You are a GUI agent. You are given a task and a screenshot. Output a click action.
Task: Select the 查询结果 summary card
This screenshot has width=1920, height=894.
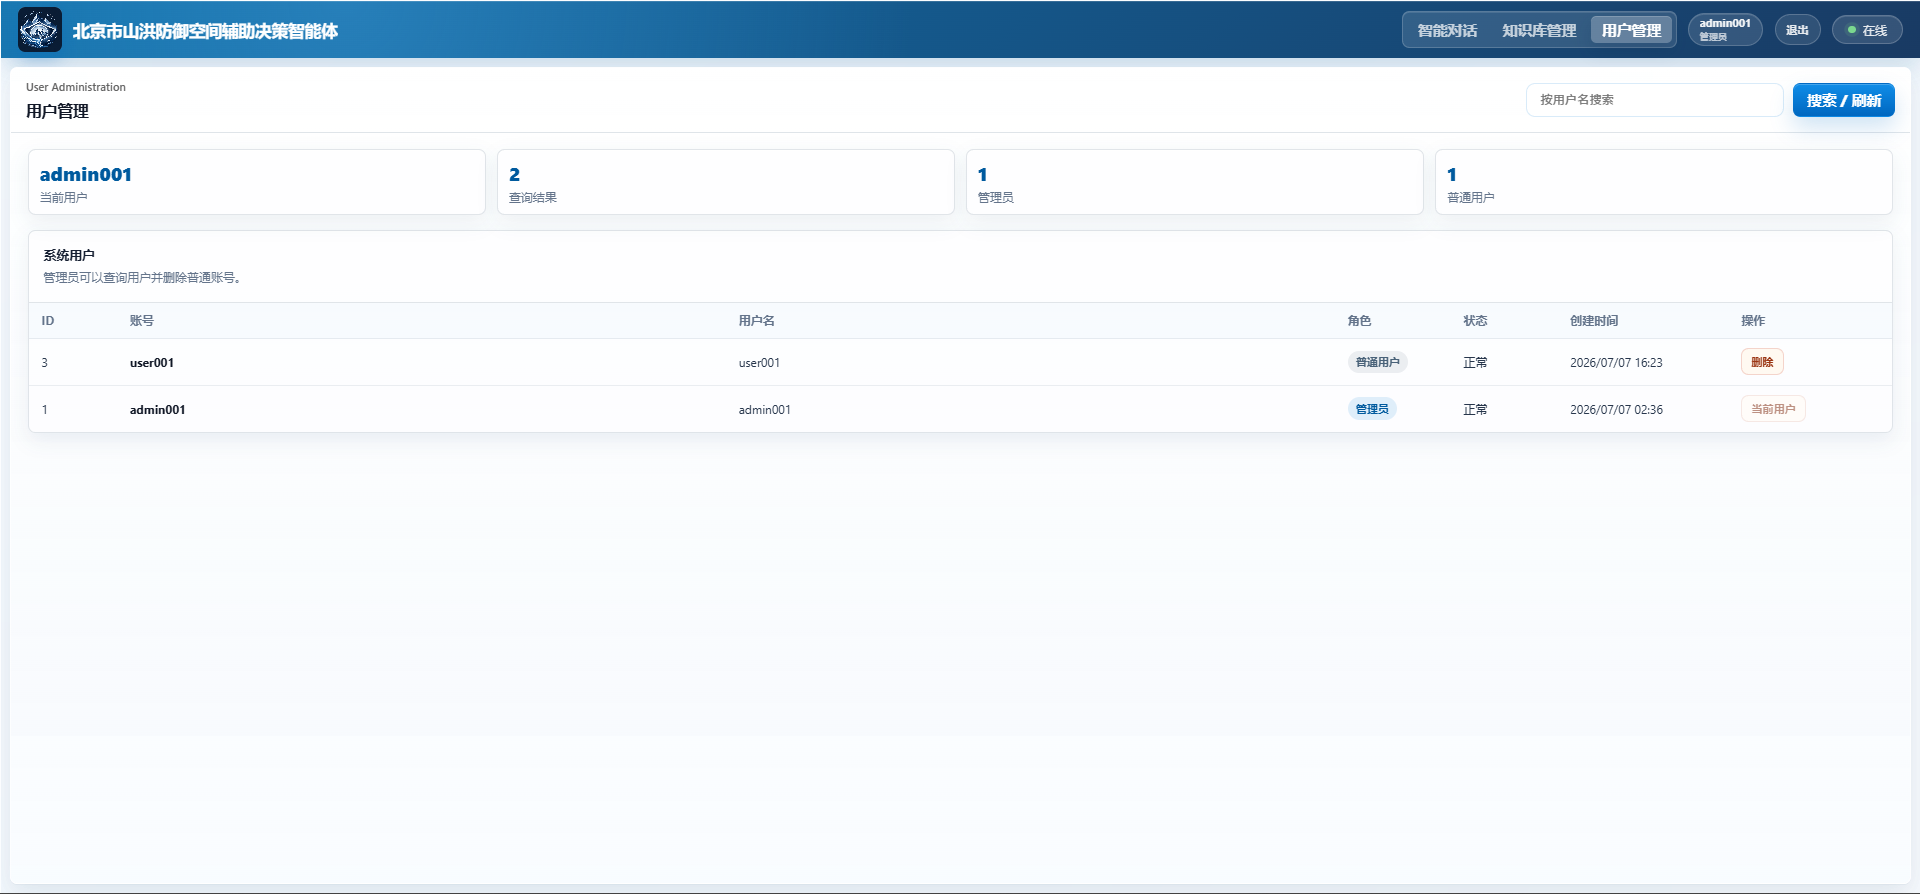click(726, 182)
